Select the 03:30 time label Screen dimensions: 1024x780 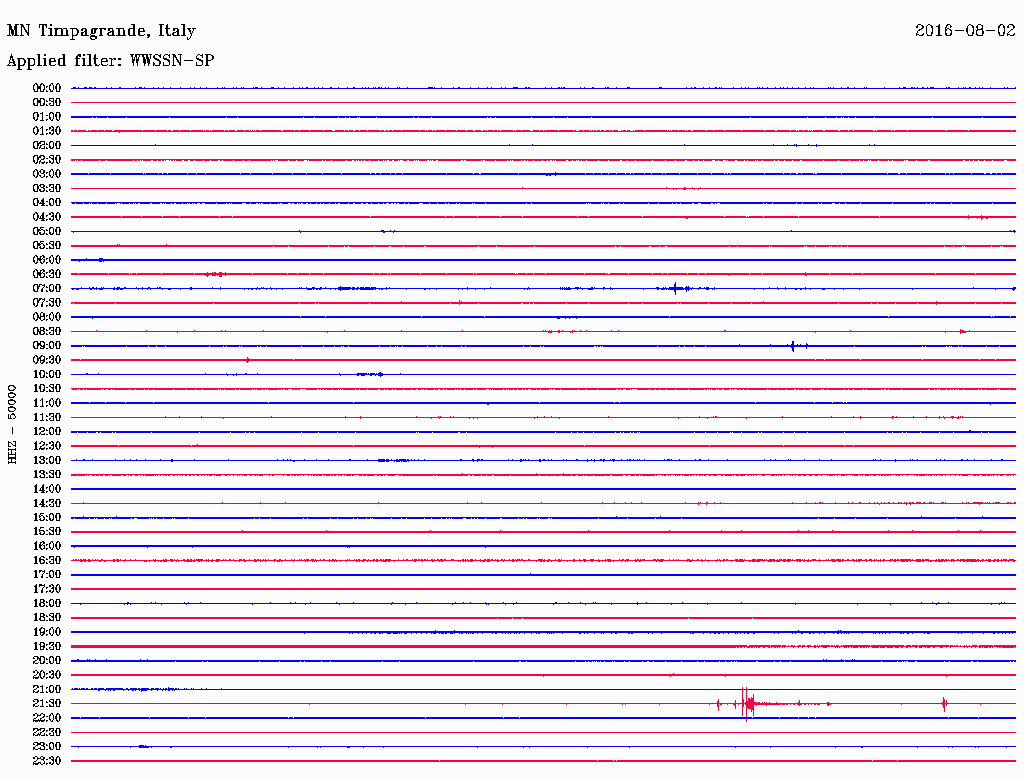point(47,188)
